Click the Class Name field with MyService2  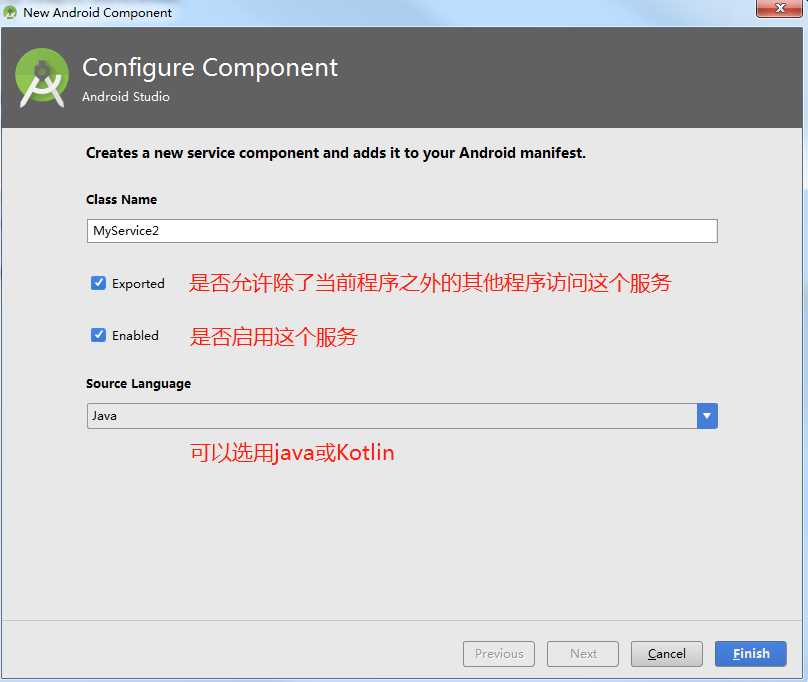point(402,231)
